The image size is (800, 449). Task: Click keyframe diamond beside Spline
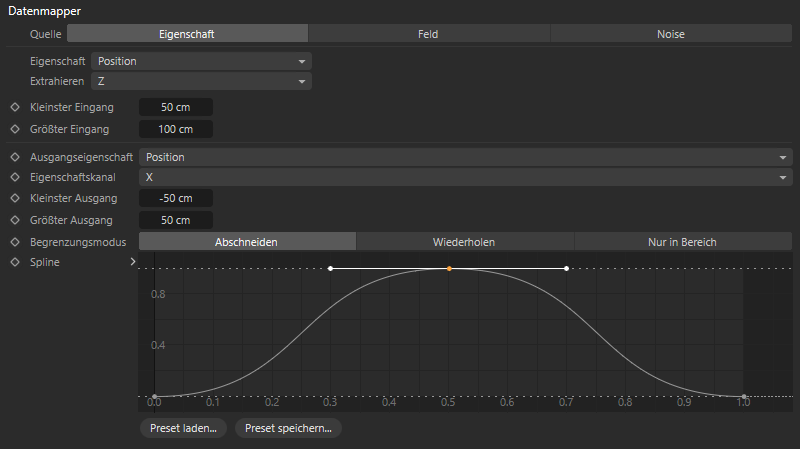coord(15,262)
